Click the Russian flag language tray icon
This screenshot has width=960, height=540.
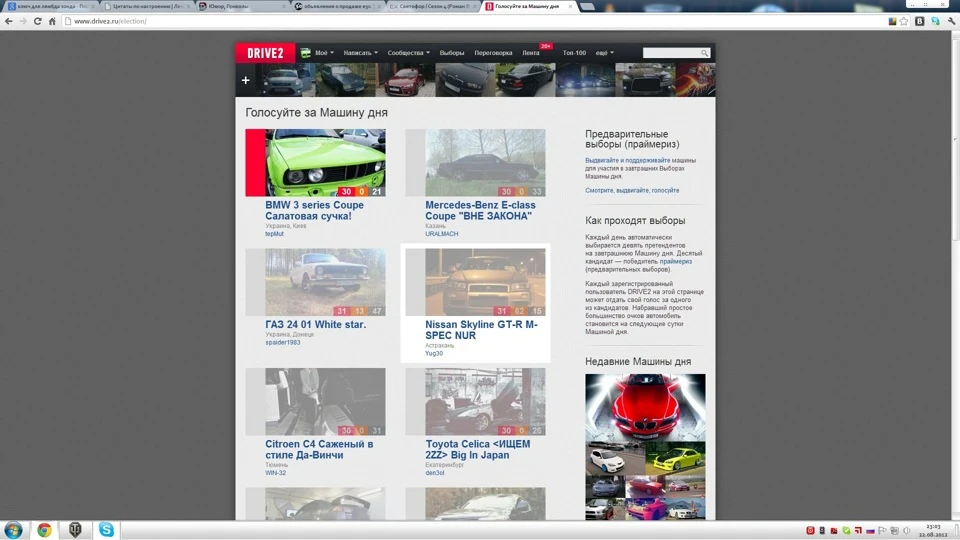pyautogui.click(x=870, y=530)
